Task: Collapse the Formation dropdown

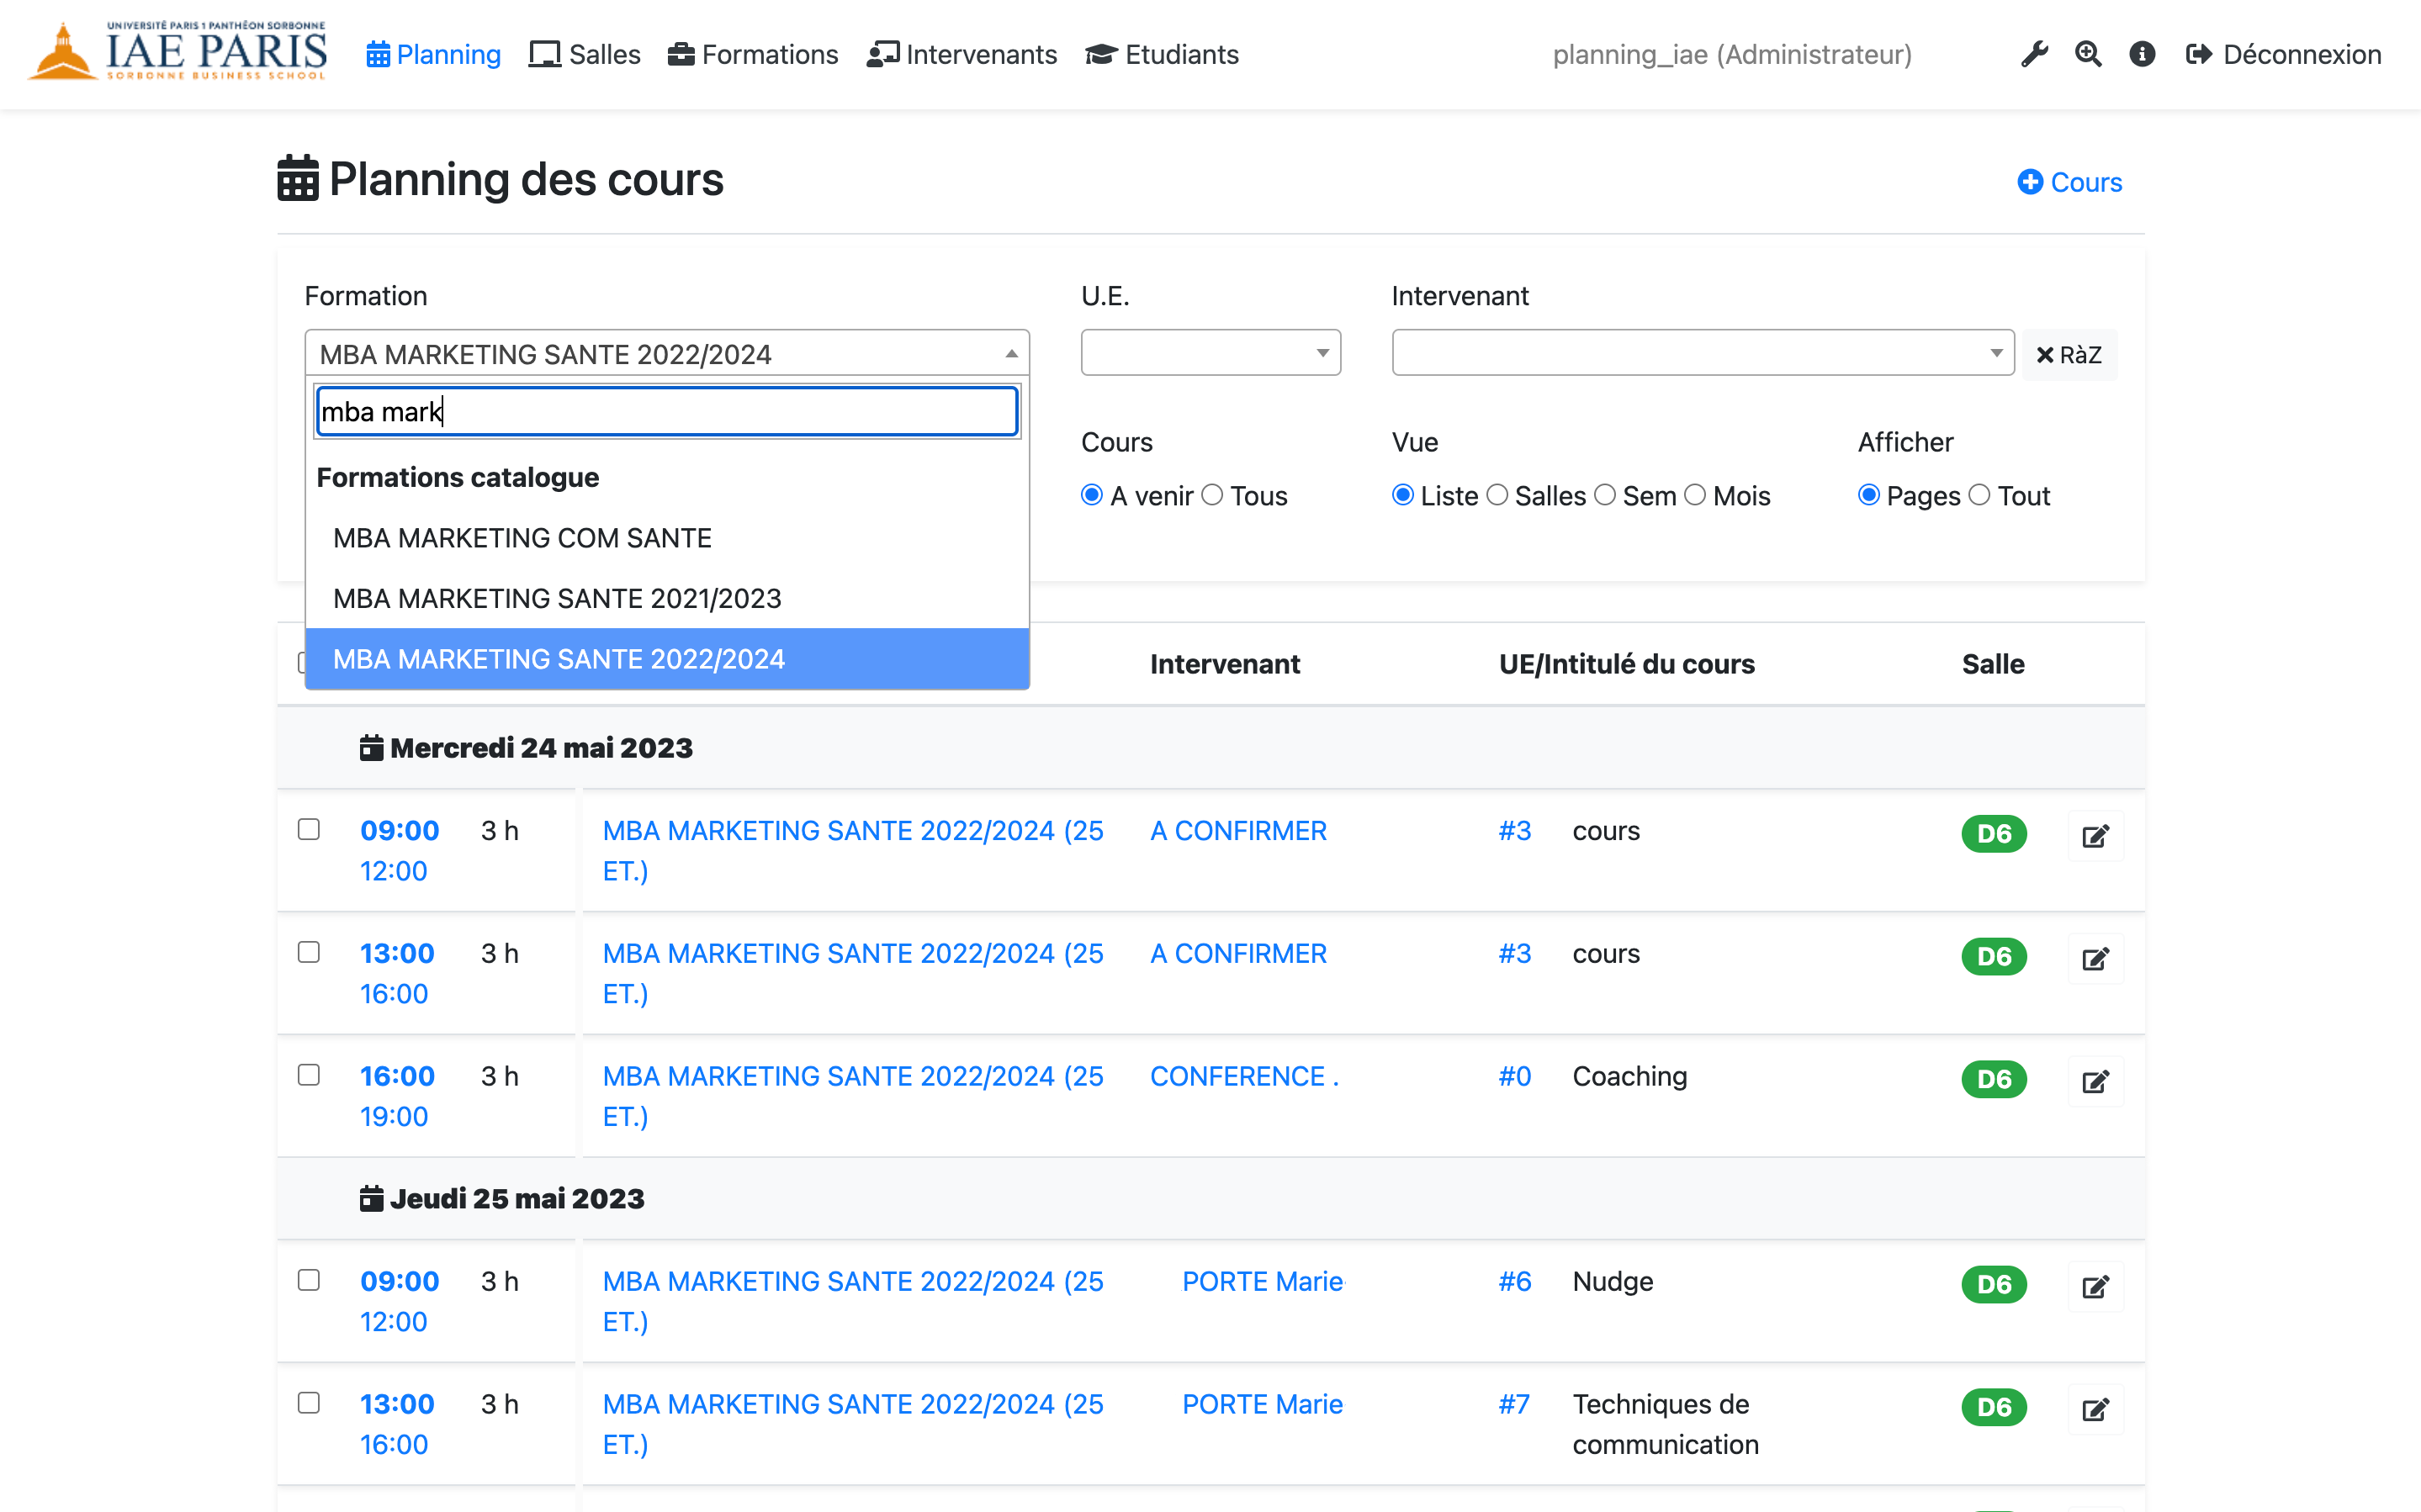Action: coord(667,353)
